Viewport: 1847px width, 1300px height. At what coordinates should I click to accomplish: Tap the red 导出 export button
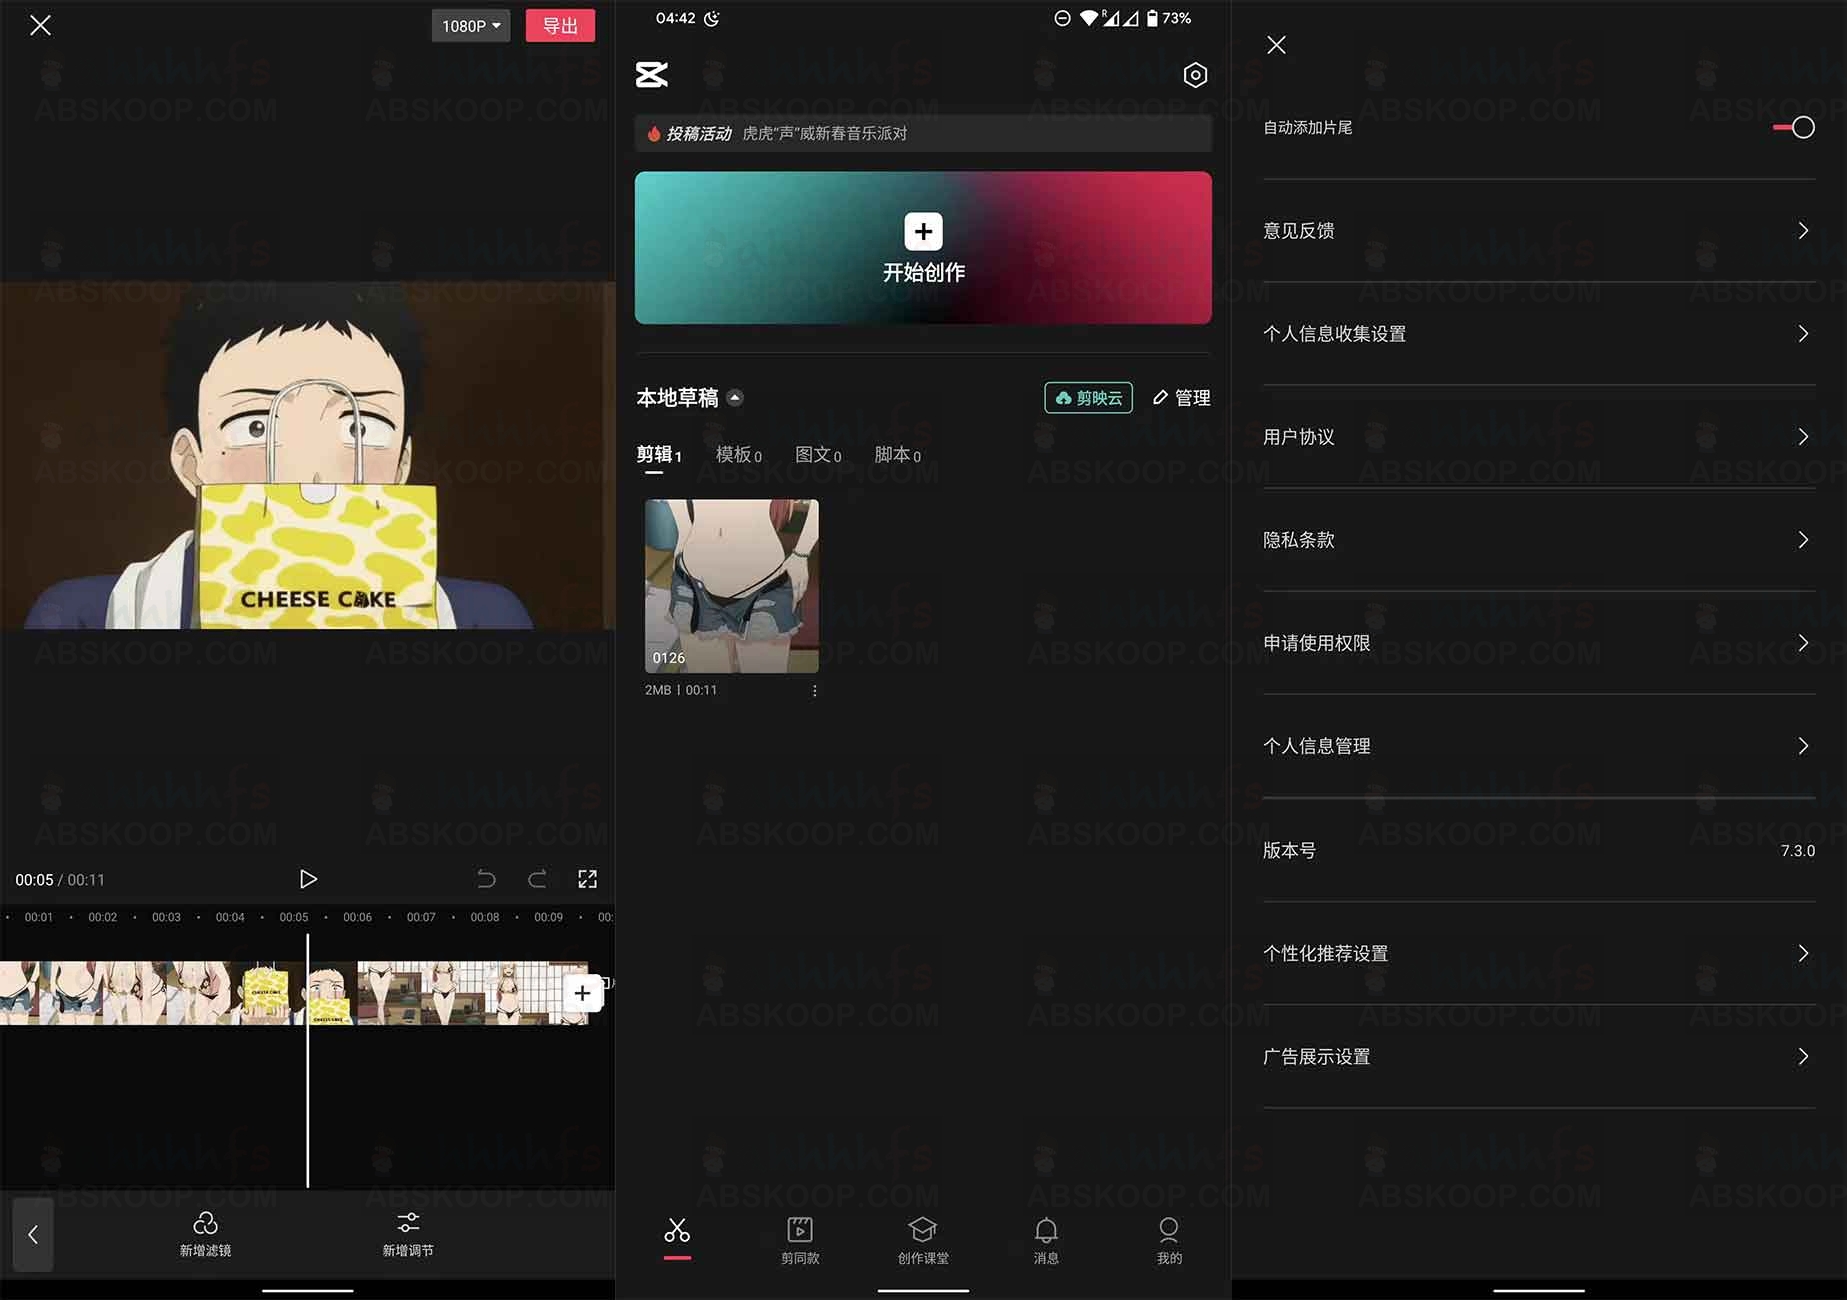tap(560, 26)
